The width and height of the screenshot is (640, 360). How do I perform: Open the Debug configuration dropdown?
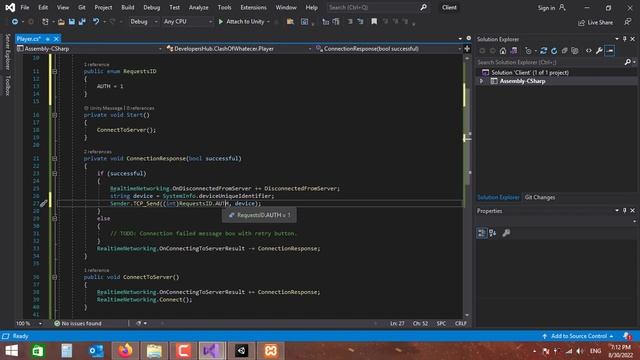coord(144,22)
